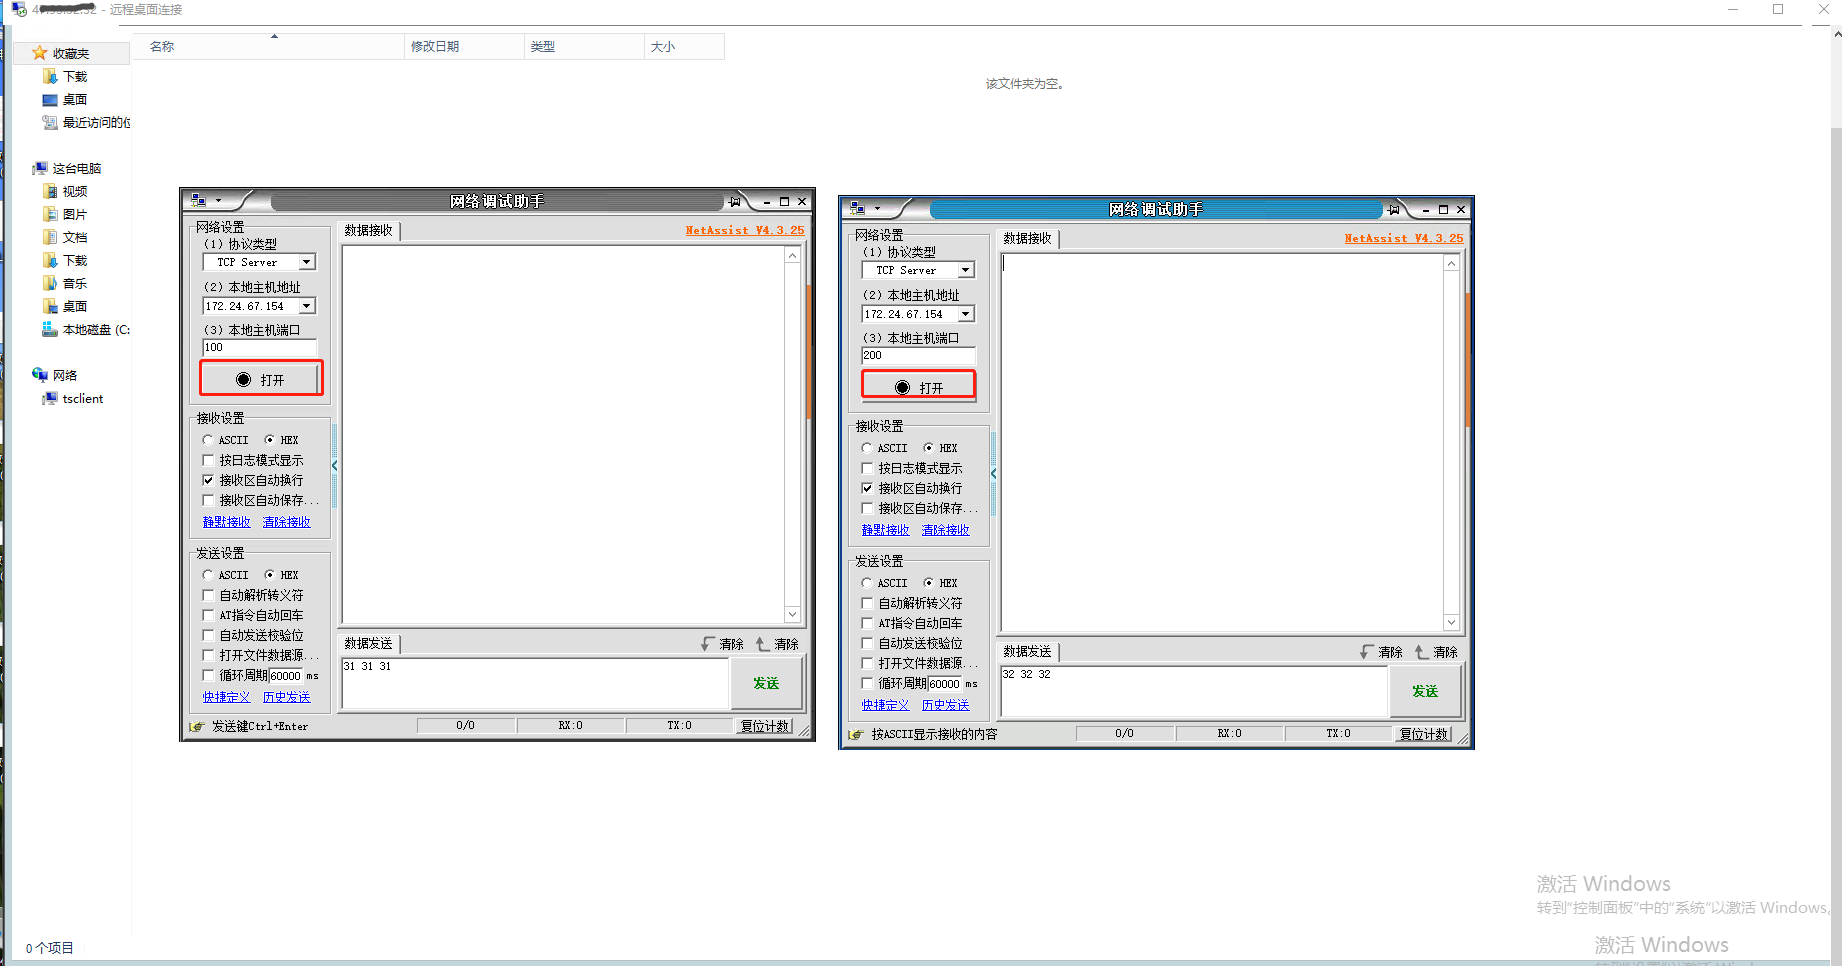Select ASCII under 接收设置 in port 100 window
The height and width of the screenshot is (966, 1842).
point(208,440)
